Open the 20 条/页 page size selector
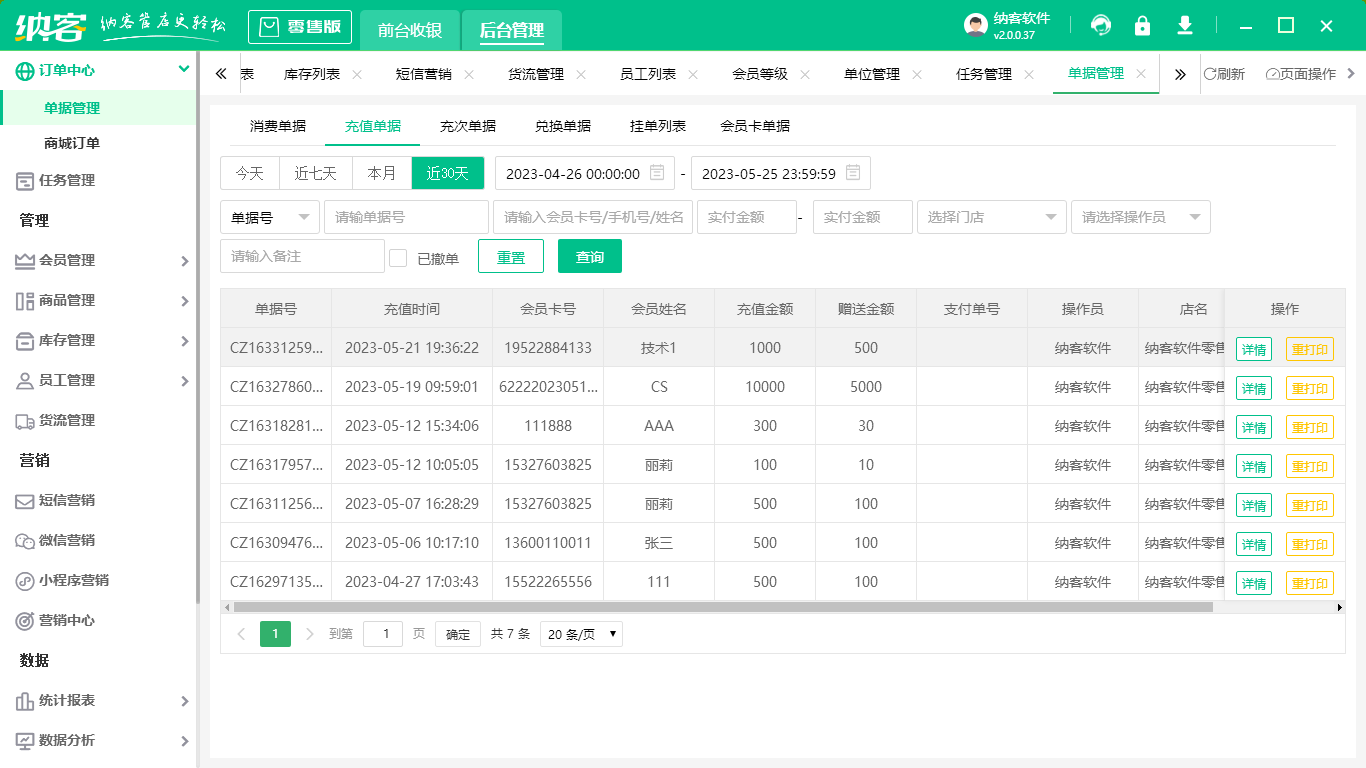Viewport: 1366px width, 768px height. (580, 633)
